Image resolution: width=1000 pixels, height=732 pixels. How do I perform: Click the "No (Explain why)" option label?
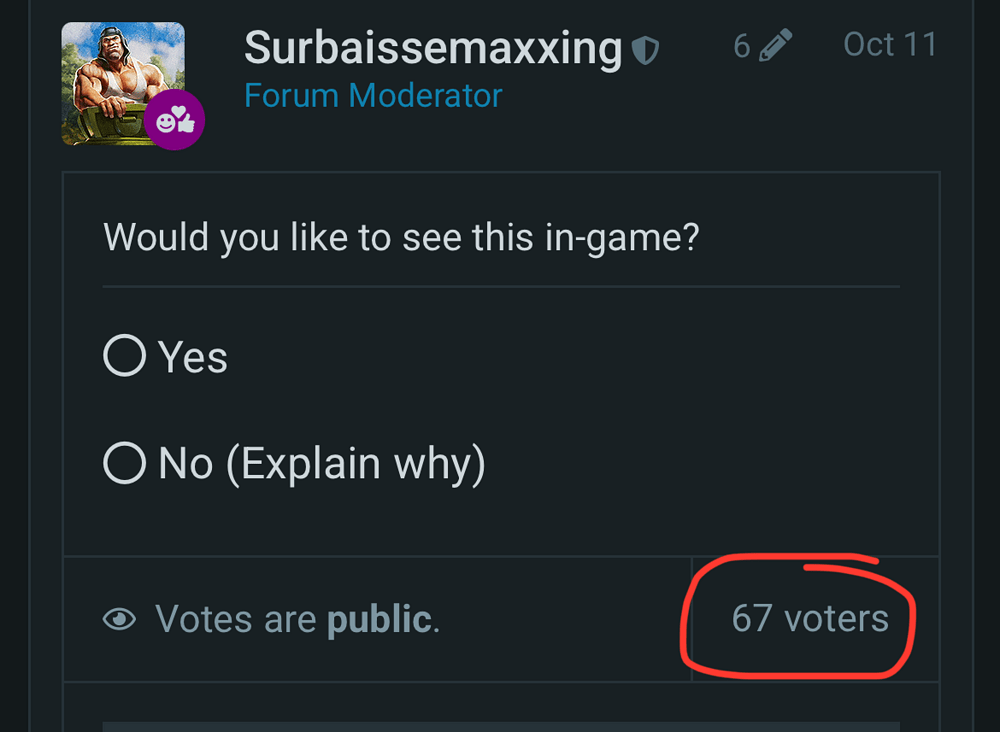(x=321, y=464)
